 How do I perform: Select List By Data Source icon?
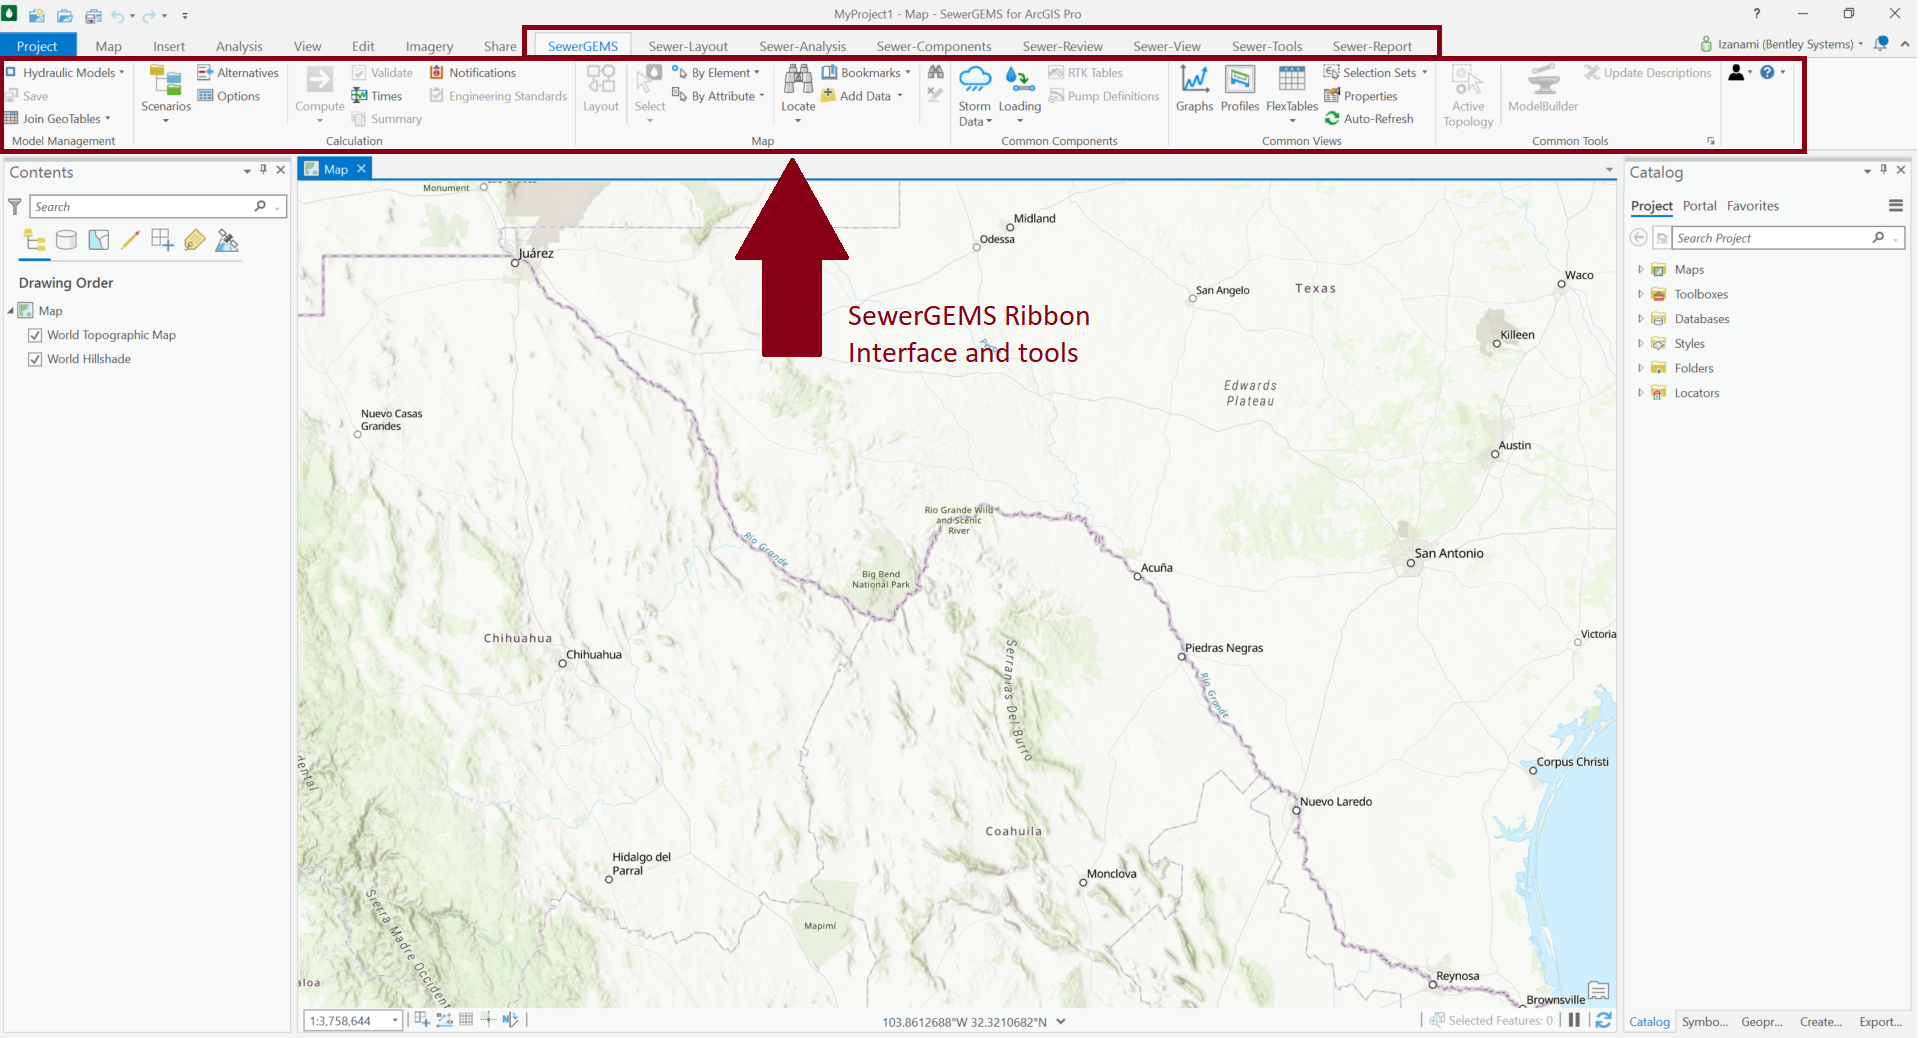pyautogui.click(x=66, y=240)
